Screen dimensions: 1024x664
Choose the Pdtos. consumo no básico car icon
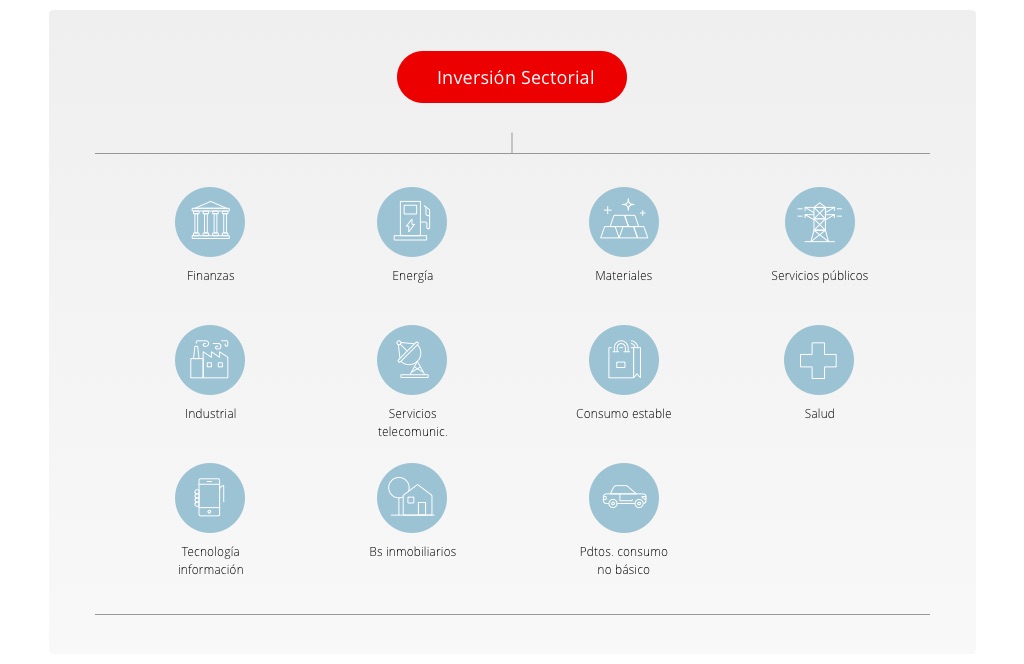coord(624,498)
